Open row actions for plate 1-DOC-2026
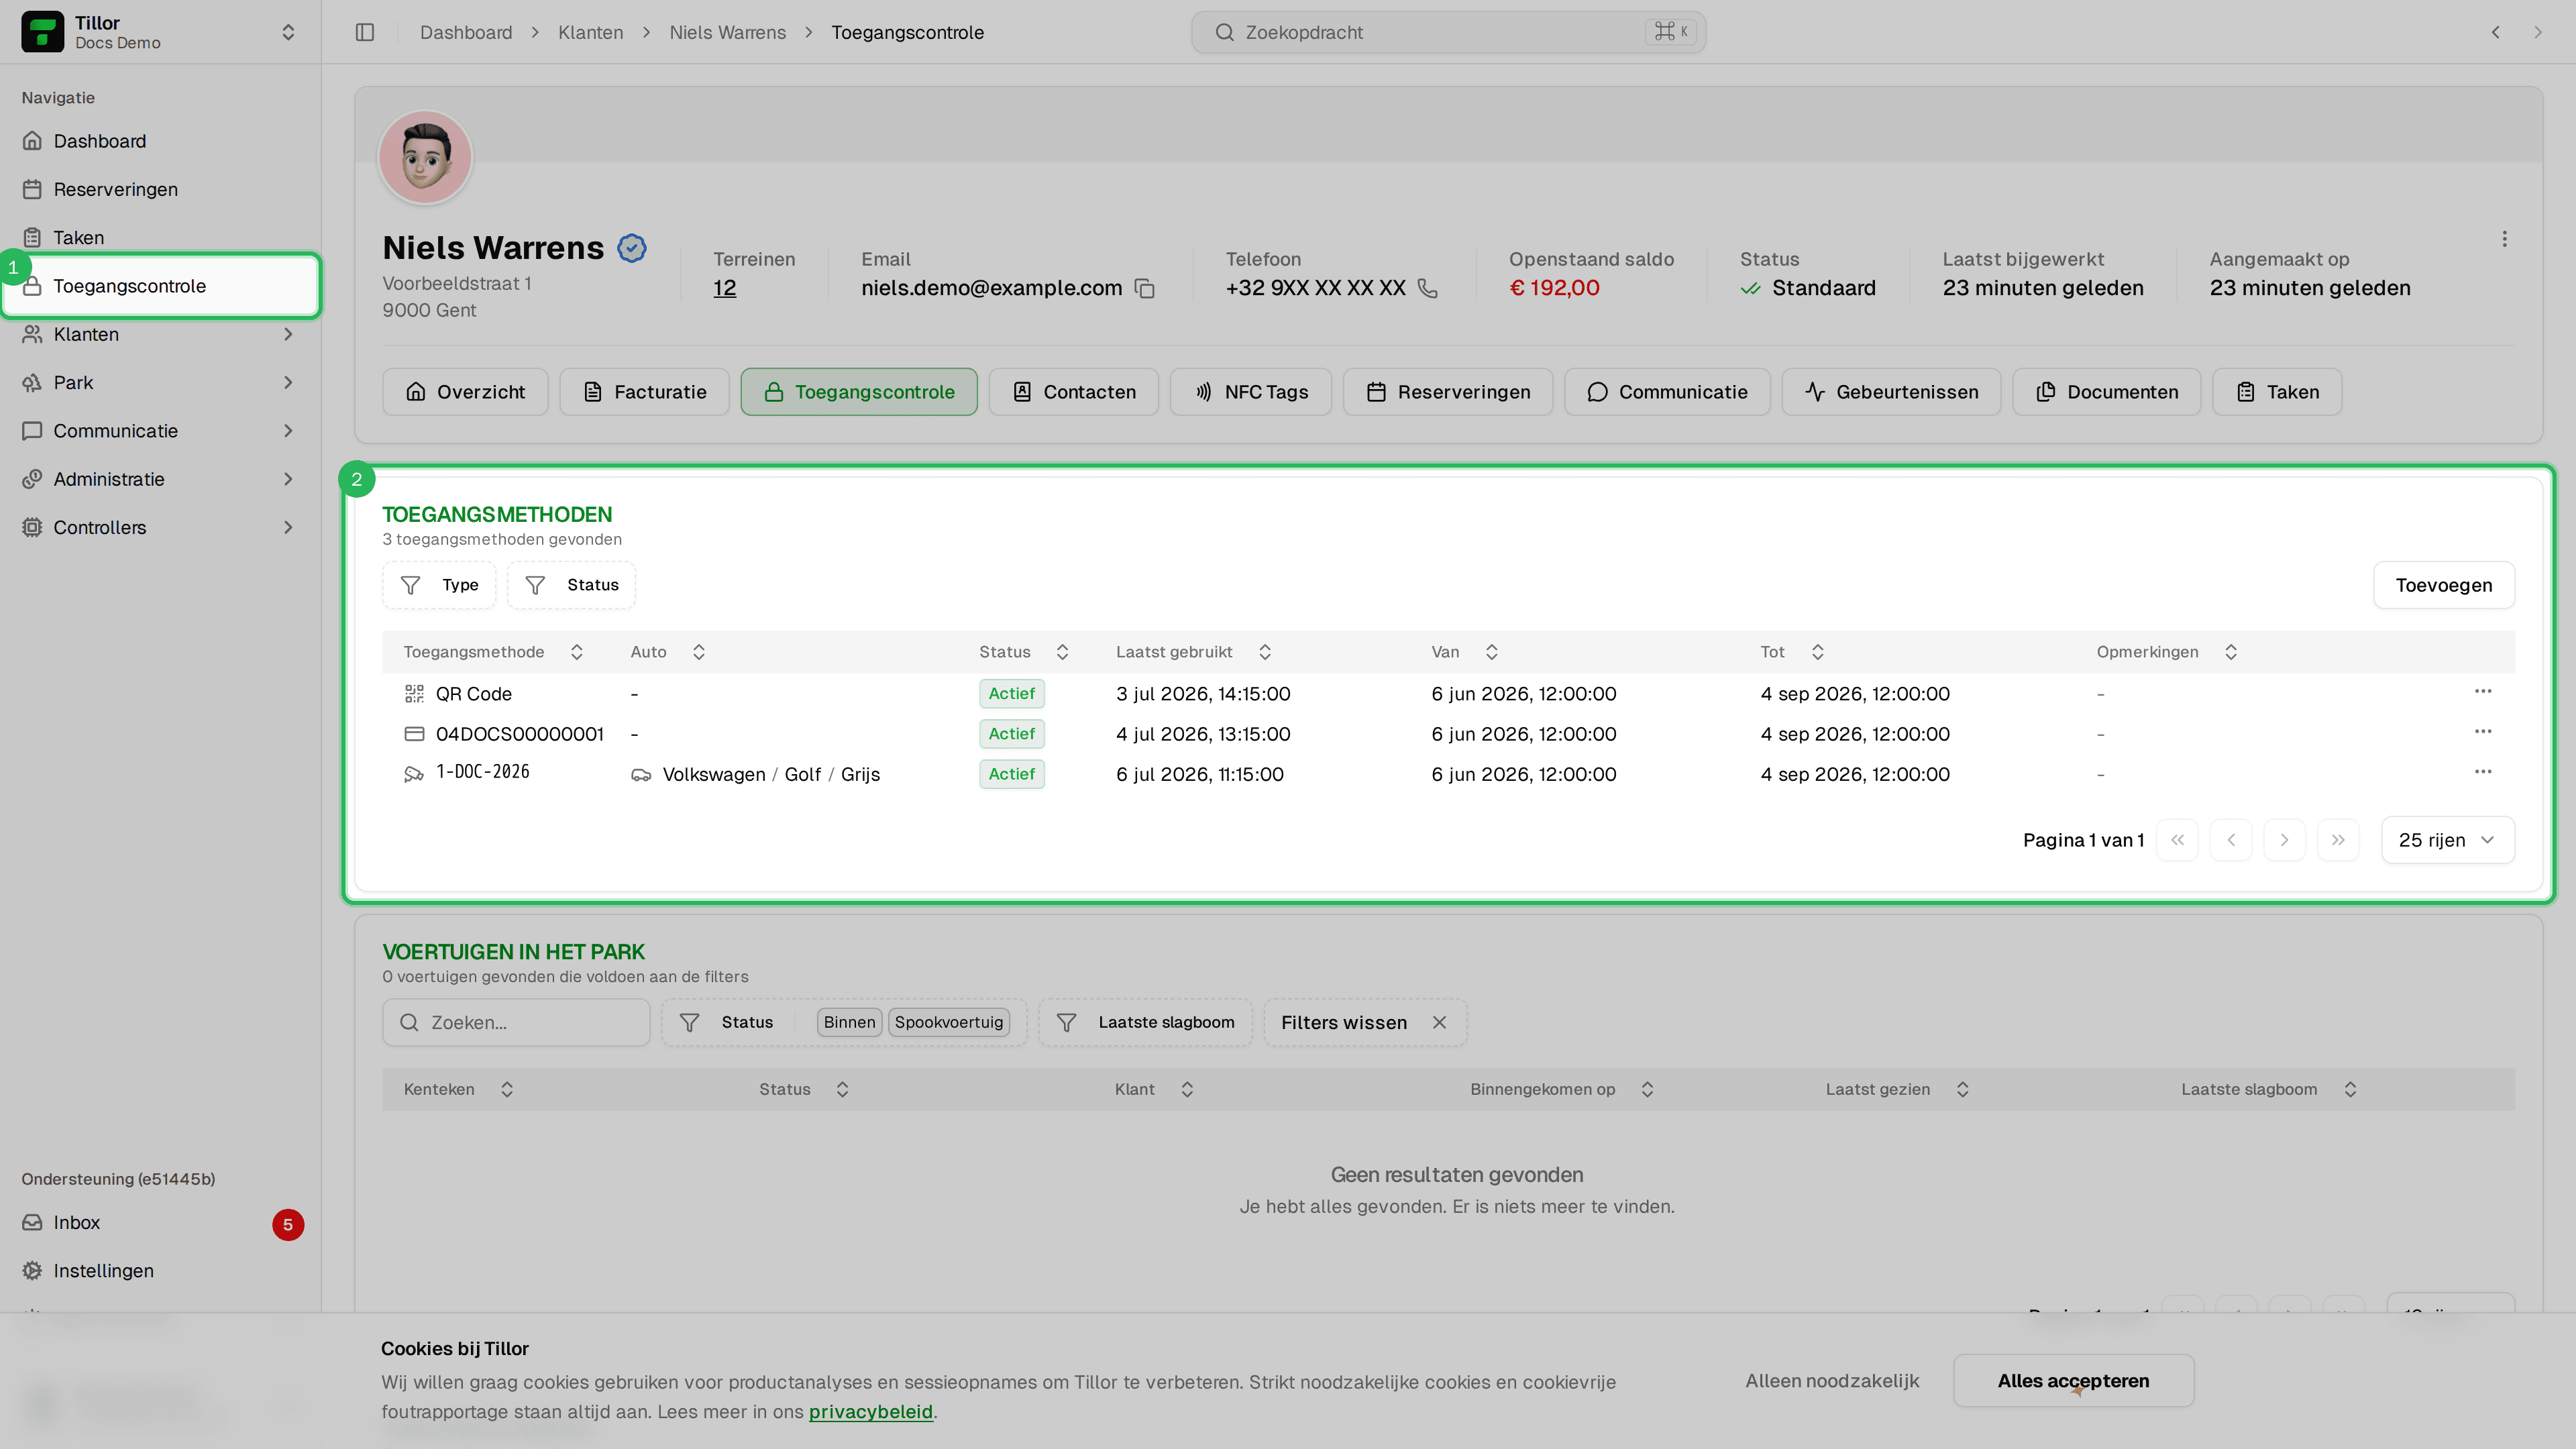Image resolution: width=2576 pixels, height=1449 pixels. (x=2483, y=772)
